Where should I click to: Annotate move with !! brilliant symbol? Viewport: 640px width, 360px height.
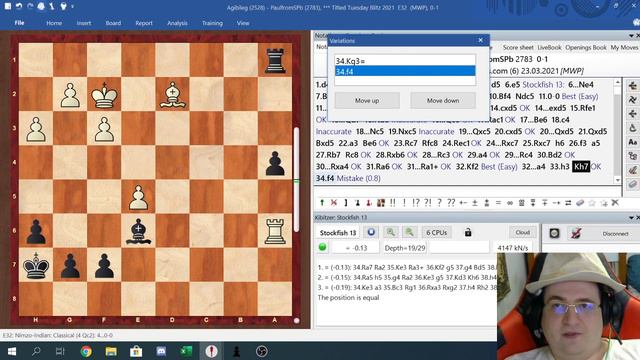coord(393,202)
